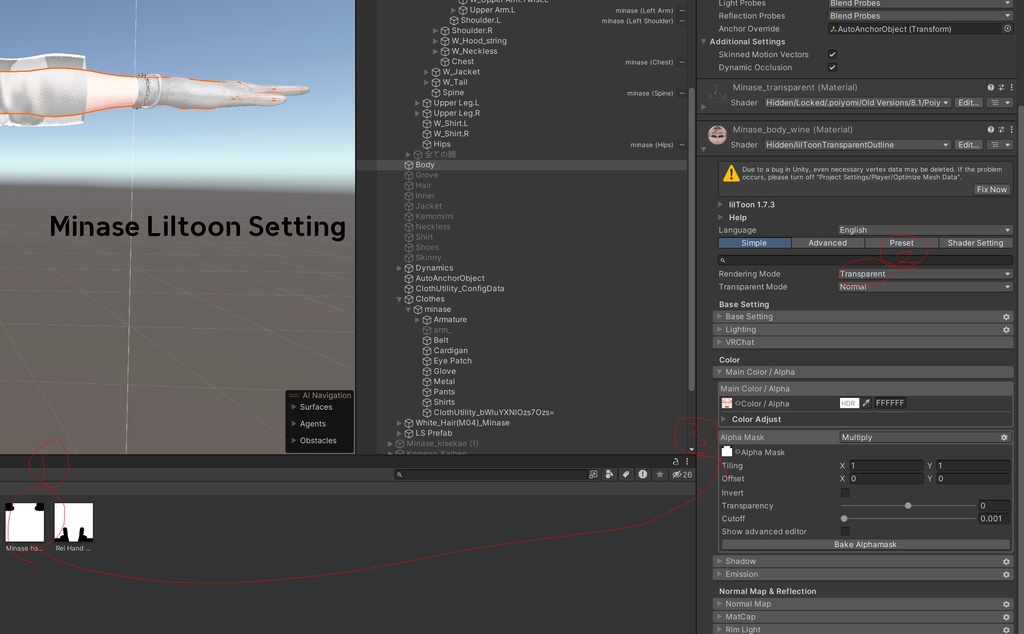Open the Shadow section gear icon
Screen dimensions: 1024x634
click(1006, 561)
